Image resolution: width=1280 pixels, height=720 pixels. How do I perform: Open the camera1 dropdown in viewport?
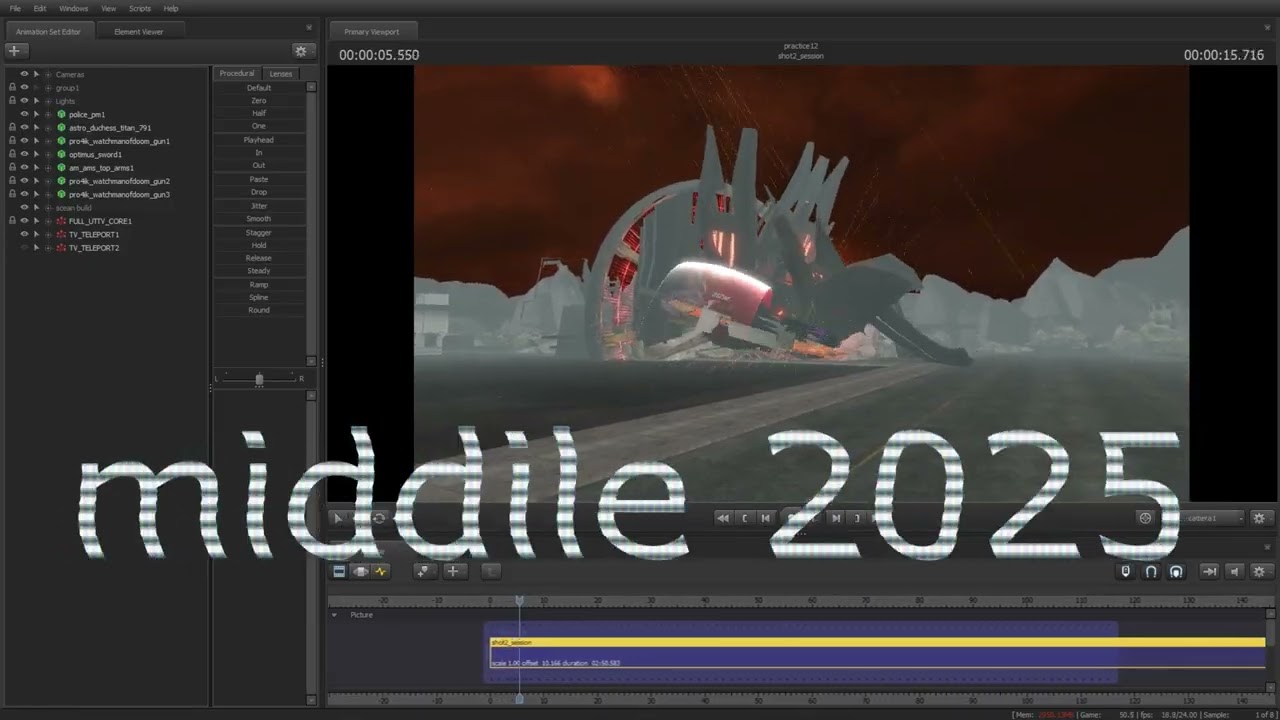1213,518
